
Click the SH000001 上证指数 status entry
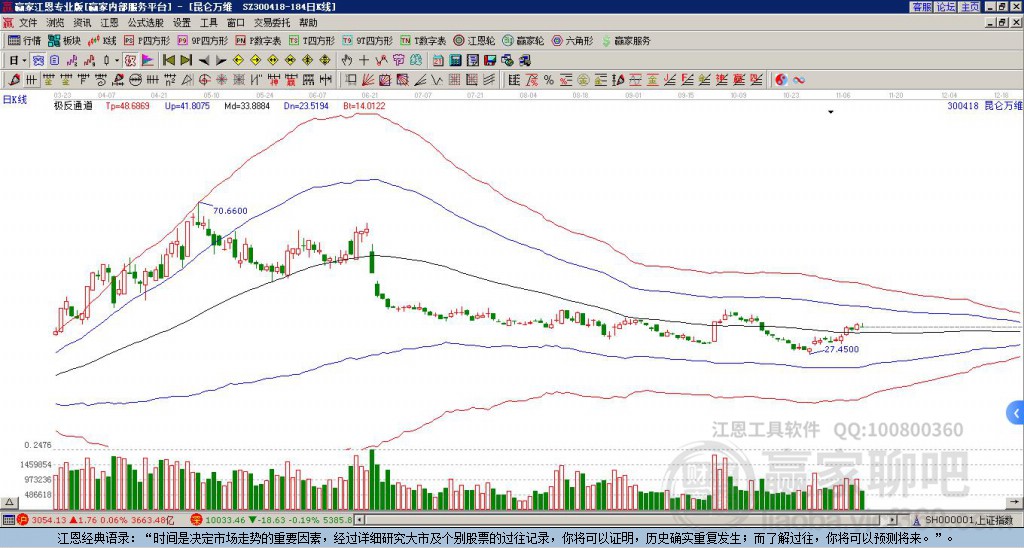970,520
